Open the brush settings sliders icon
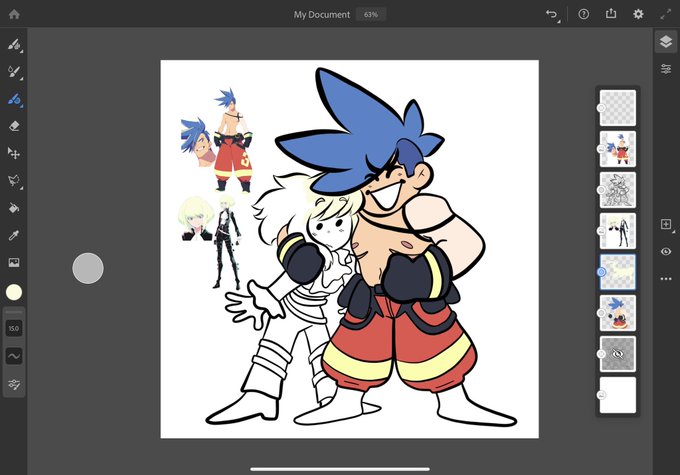 14,384
